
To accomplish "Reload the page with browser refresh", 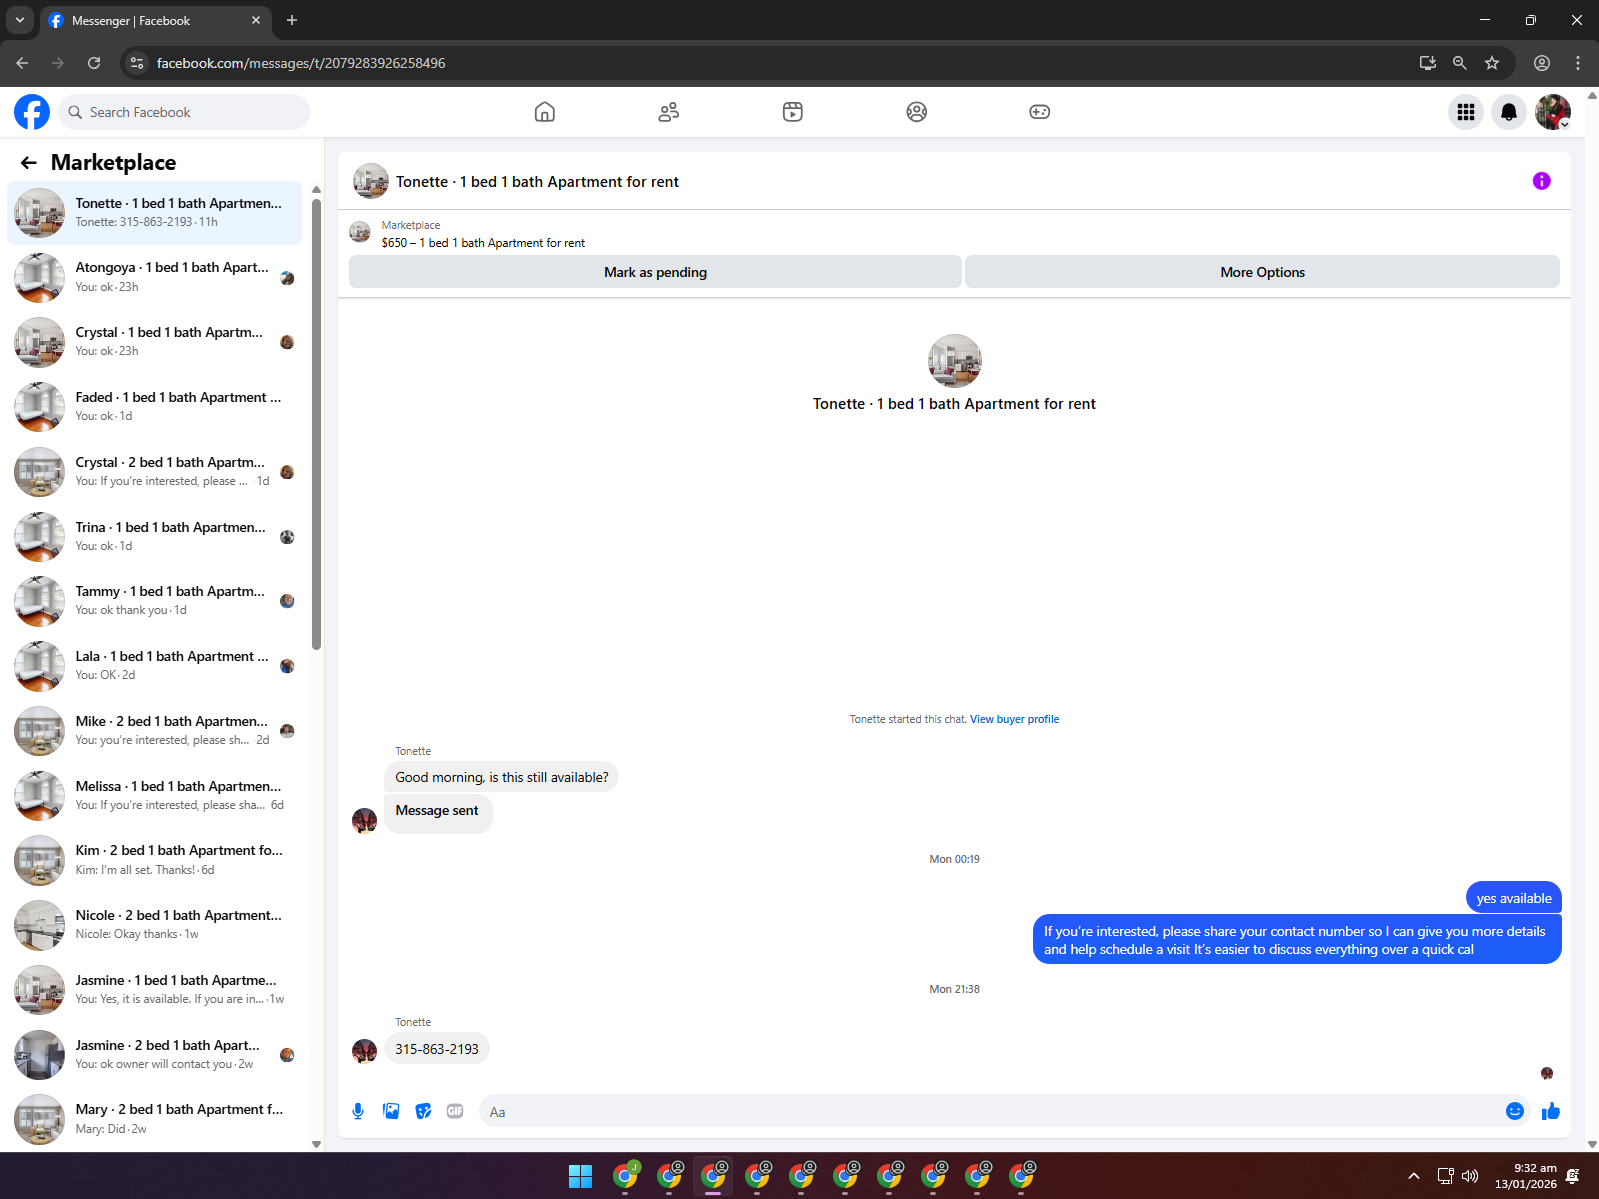I will pyautogui.click(x=94, y=63).
